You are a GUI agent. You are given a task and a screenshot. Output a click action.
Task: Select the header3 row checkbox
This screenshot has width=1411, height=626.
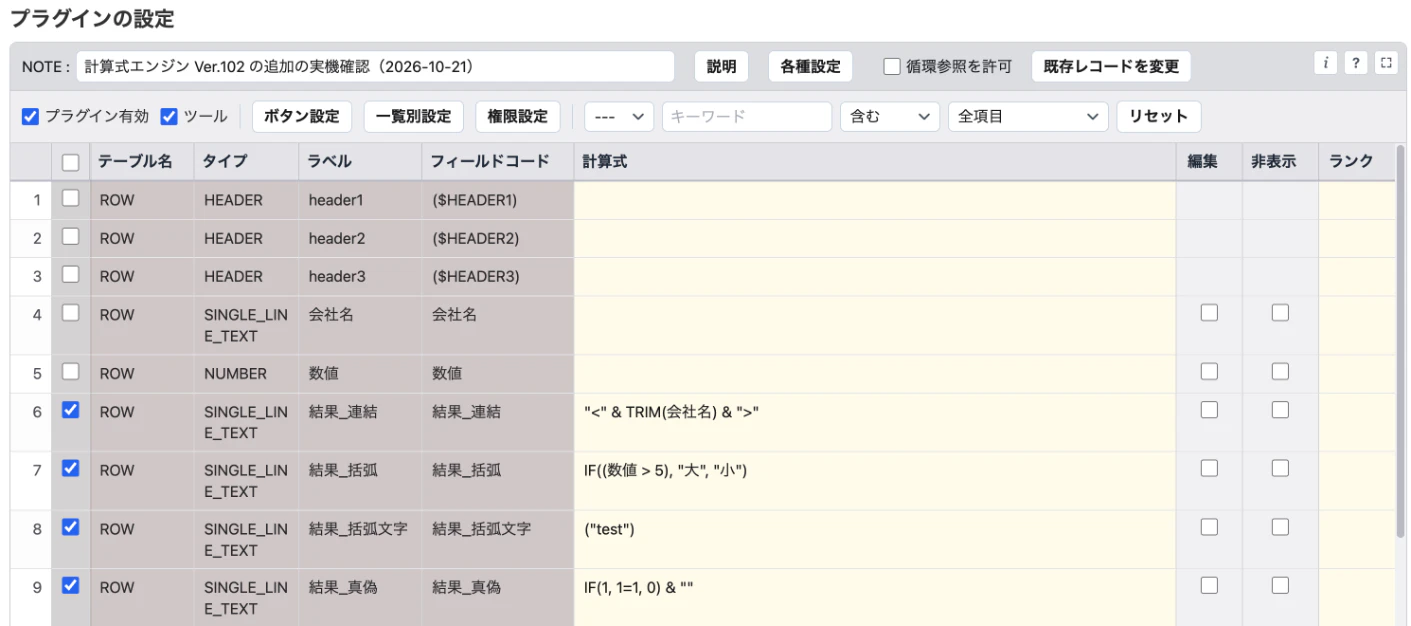click(70, 275)
